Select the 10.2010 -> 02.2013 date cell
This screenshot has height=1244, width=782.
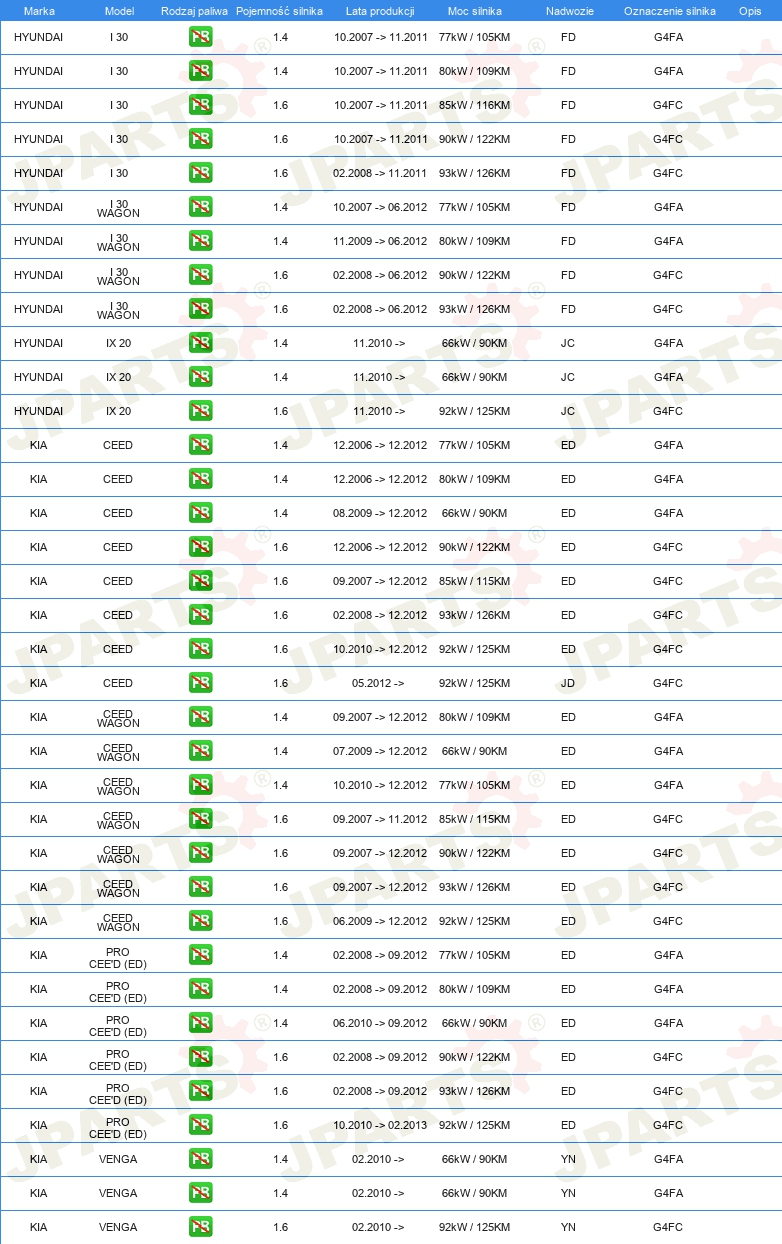(380, 1126)
